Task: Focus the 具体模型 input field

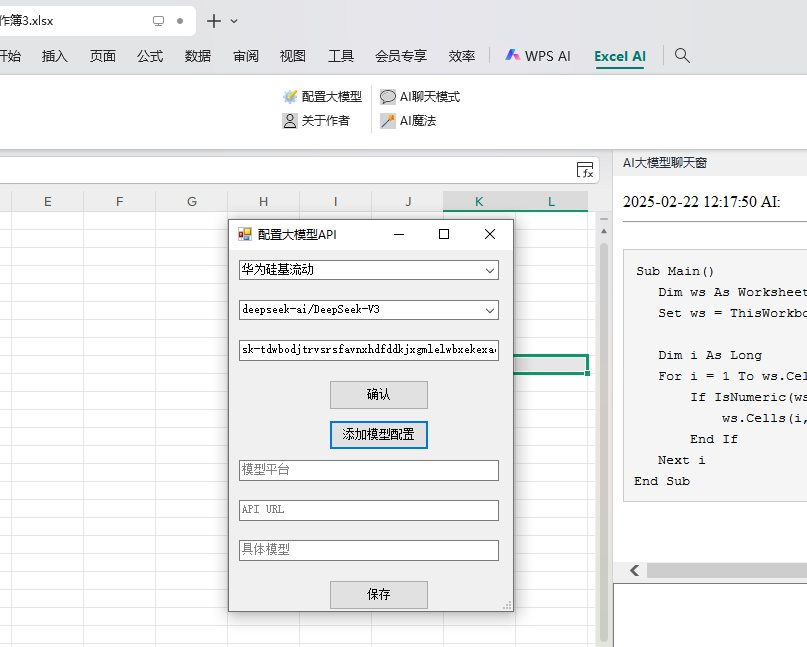Action: 369,550
